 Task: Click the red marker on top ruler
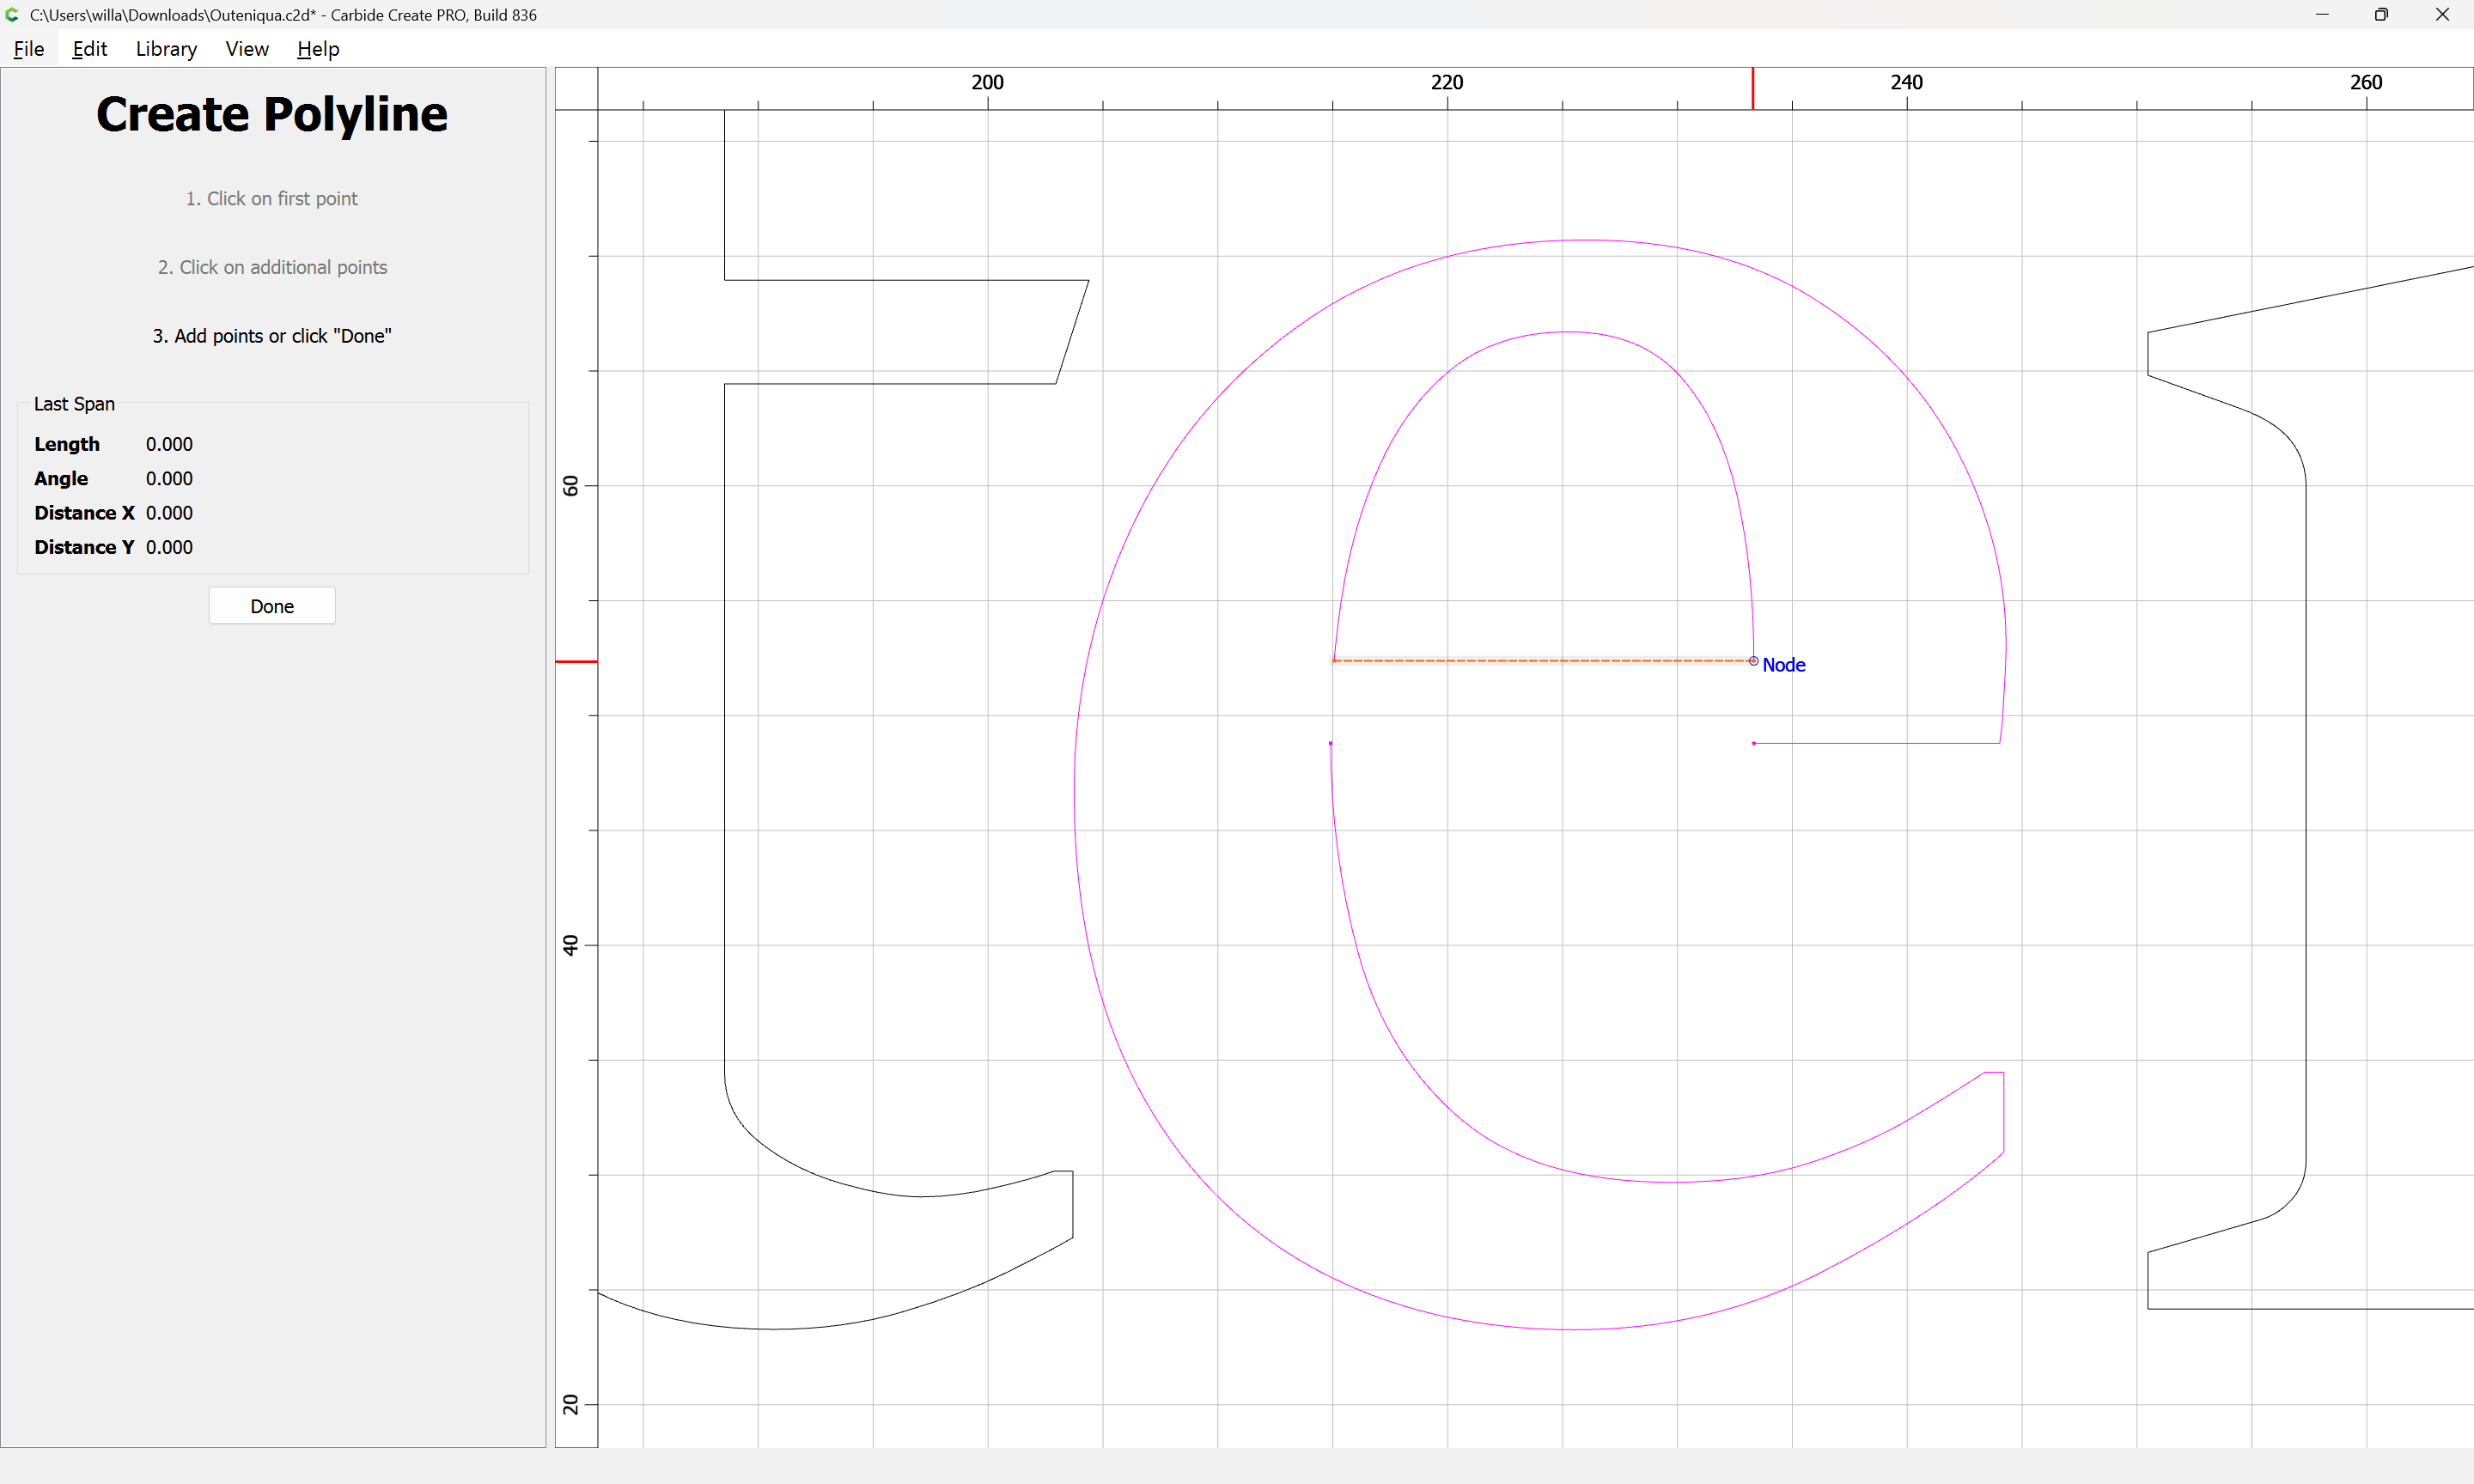coord(1752,89)
